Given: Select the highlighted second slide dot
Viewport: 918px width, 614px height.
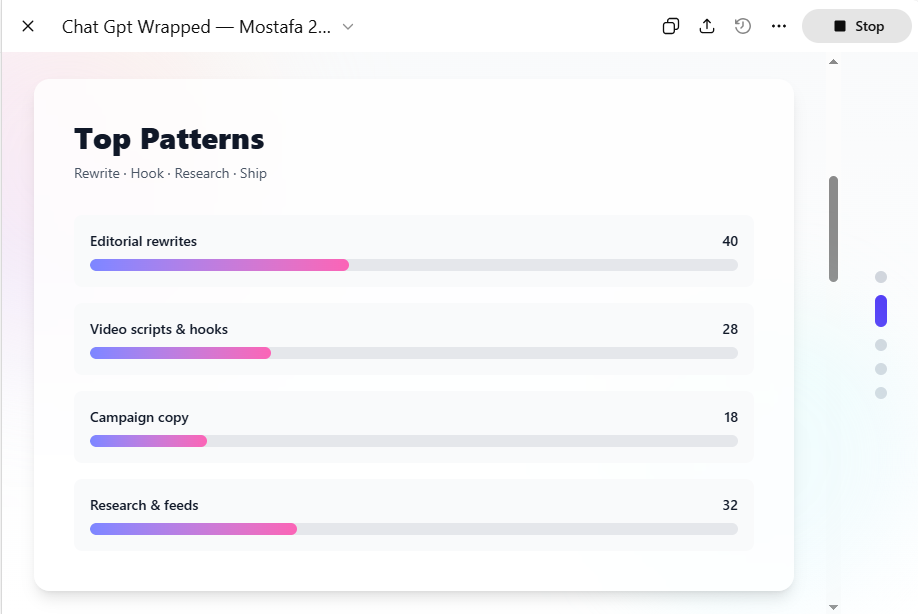Looking at the screenshot, I should [x=881, y=311].
